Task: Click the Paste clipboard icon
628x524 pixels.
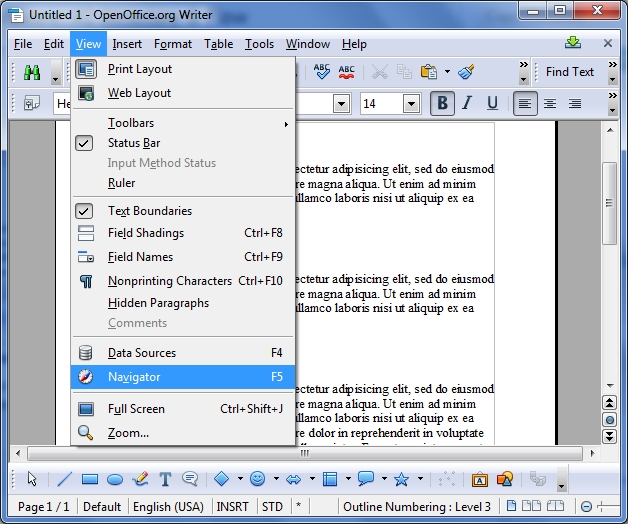Action: (x=429, y=72)
